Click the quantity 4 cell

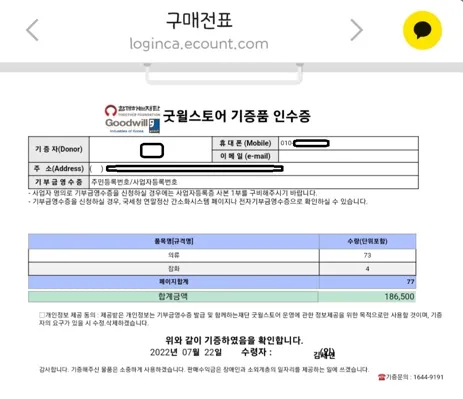point(367,269)
